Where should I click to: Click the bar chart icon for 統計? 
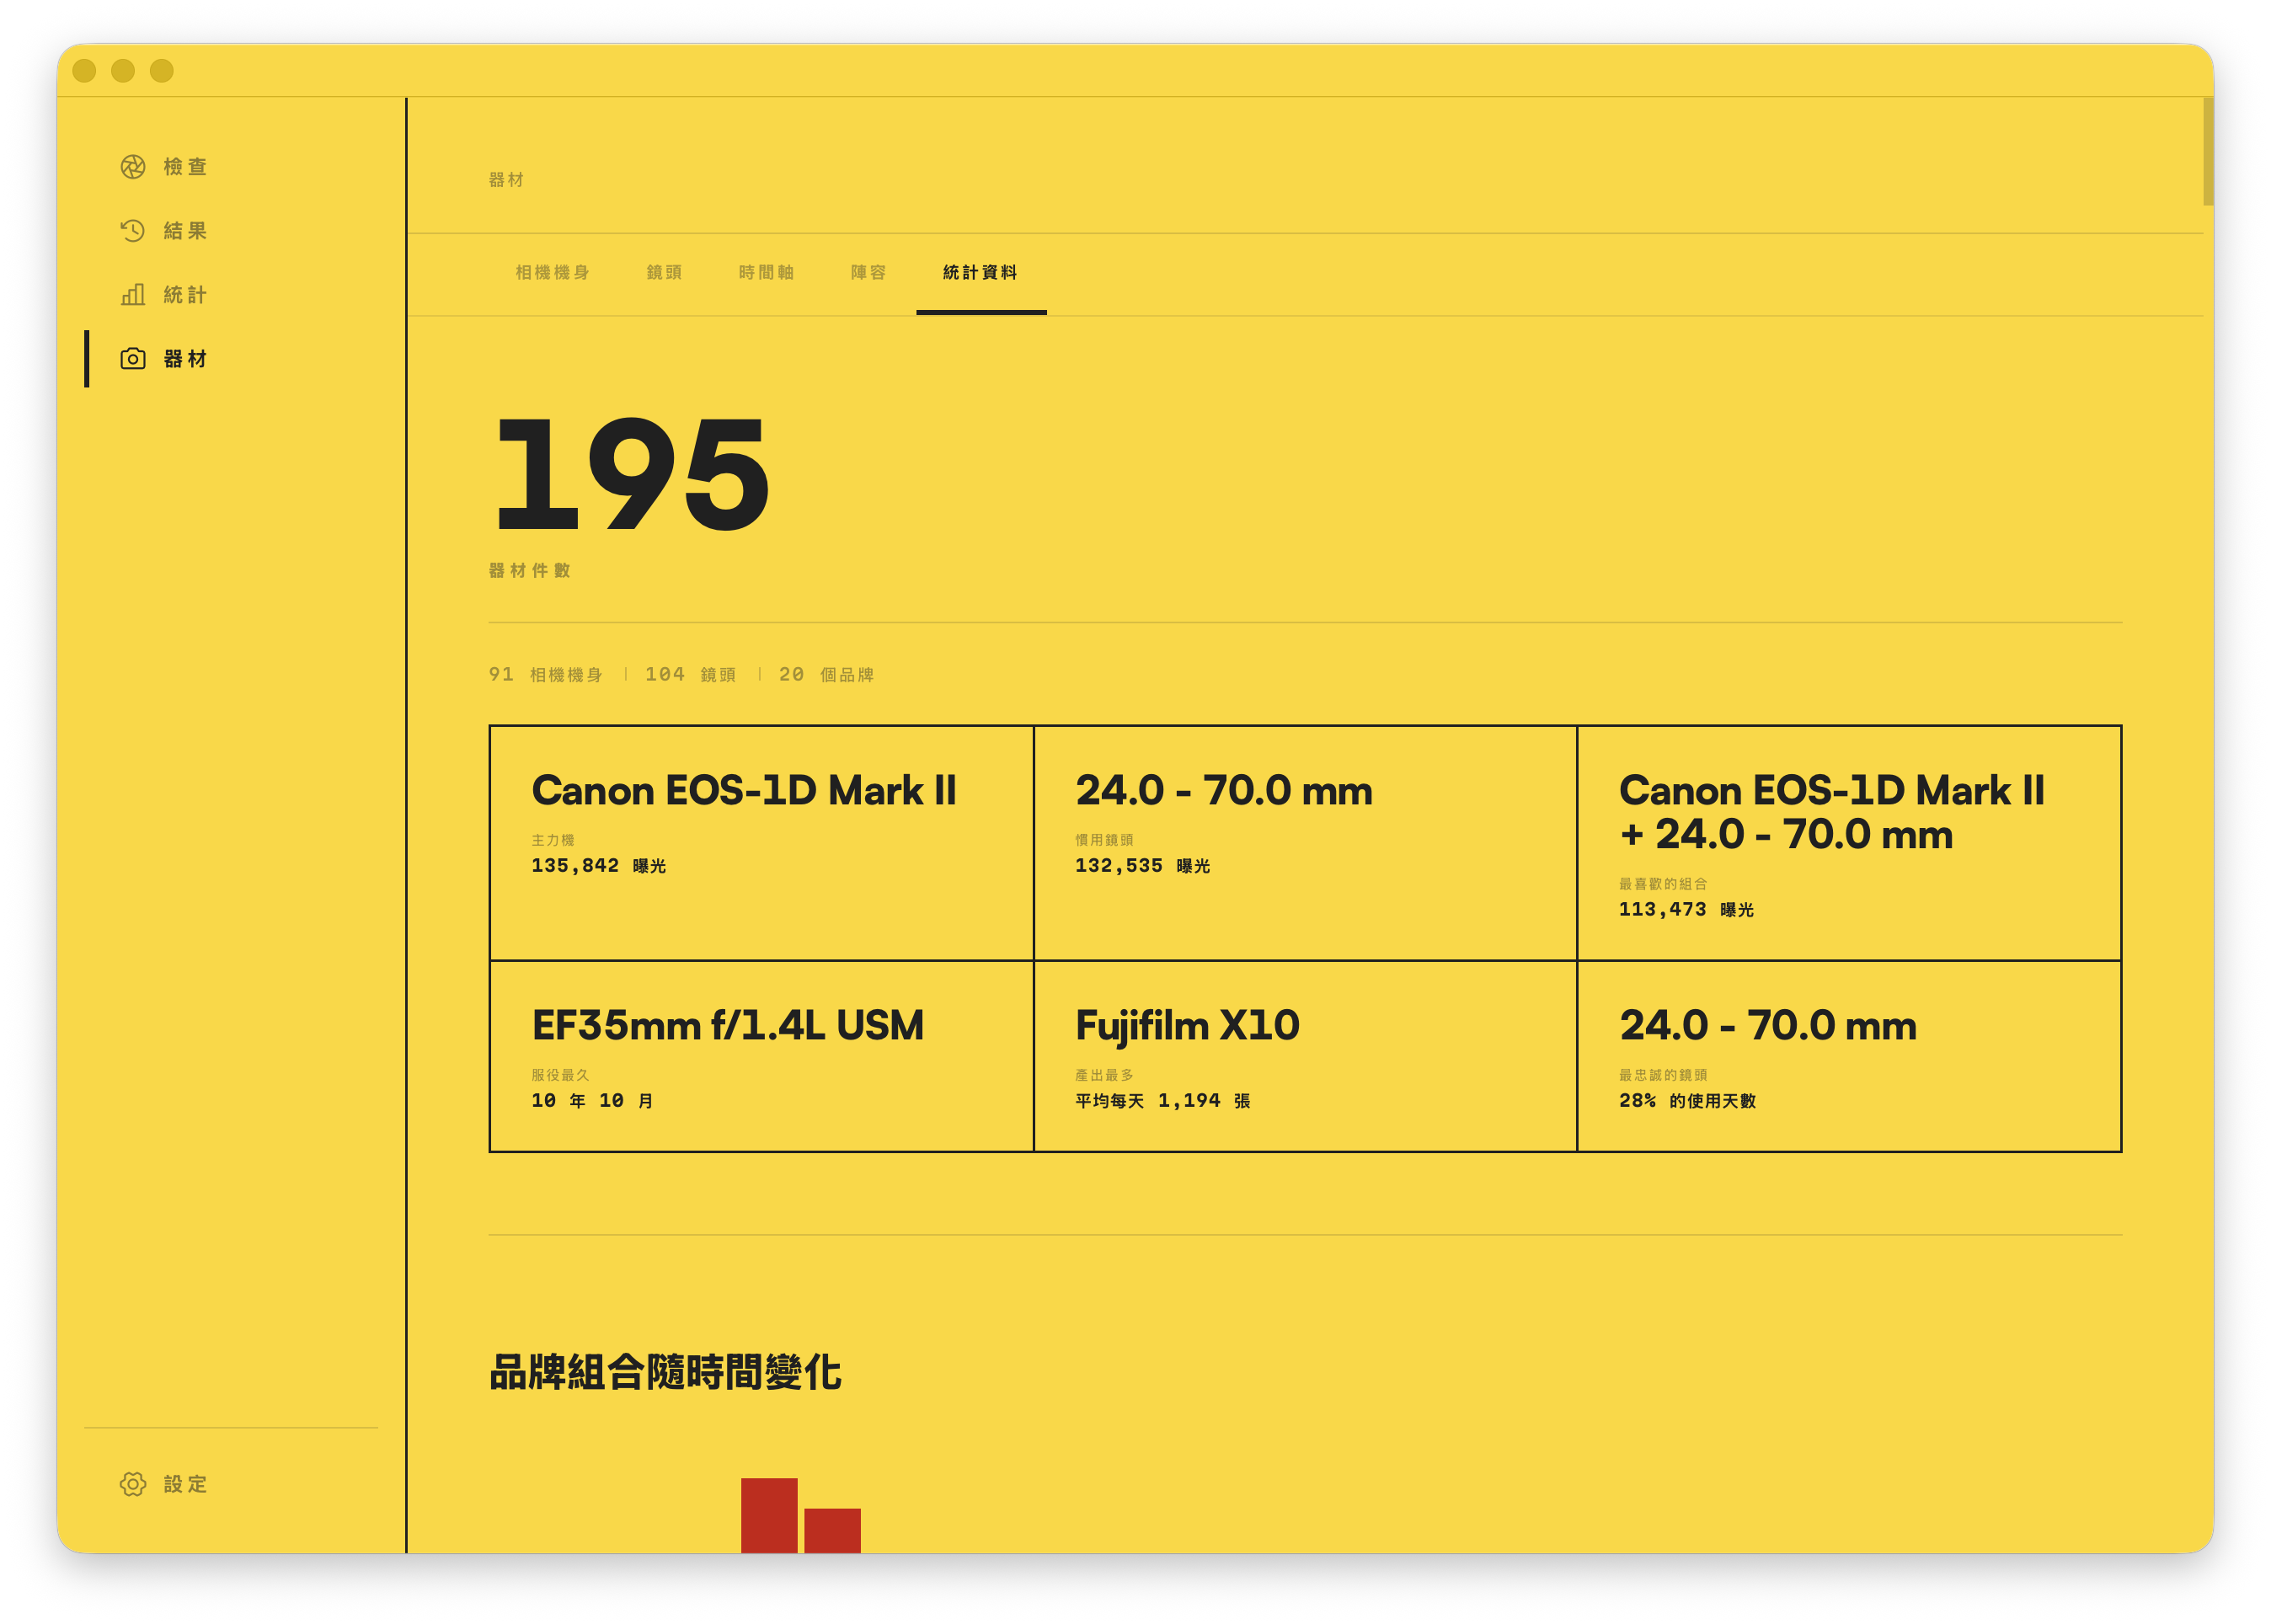point(133,294)
